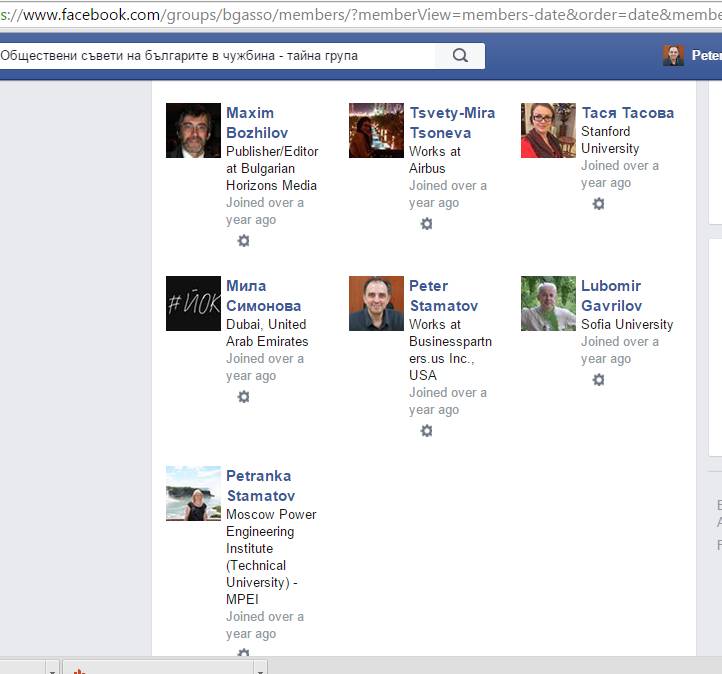Screen dimensions: 722x674
Task: Open Tsvety-Mira Tsoneva's profile link
Action: click(x=452, y=123)
